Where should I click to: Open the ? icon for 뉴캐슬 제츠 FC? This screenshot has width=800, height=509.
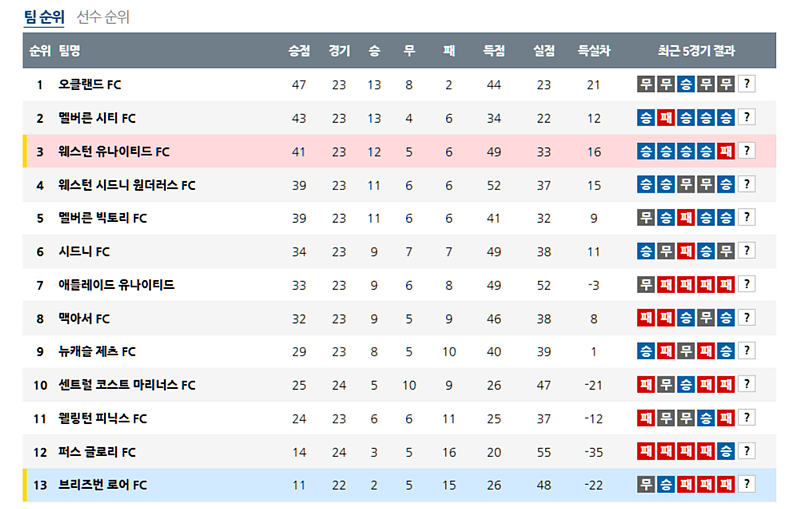pyautogui.click(x=746, y=351)
